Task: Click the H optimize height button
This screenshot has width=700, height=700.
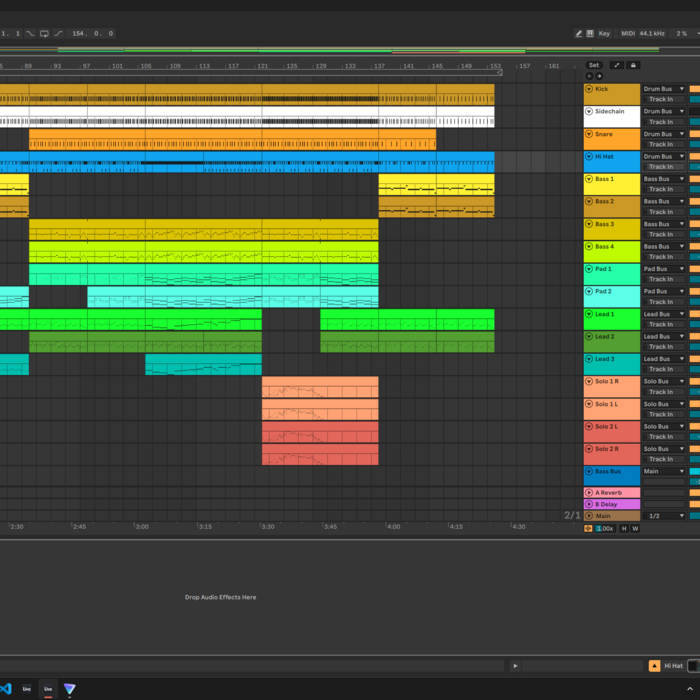Action: (623, 528)
